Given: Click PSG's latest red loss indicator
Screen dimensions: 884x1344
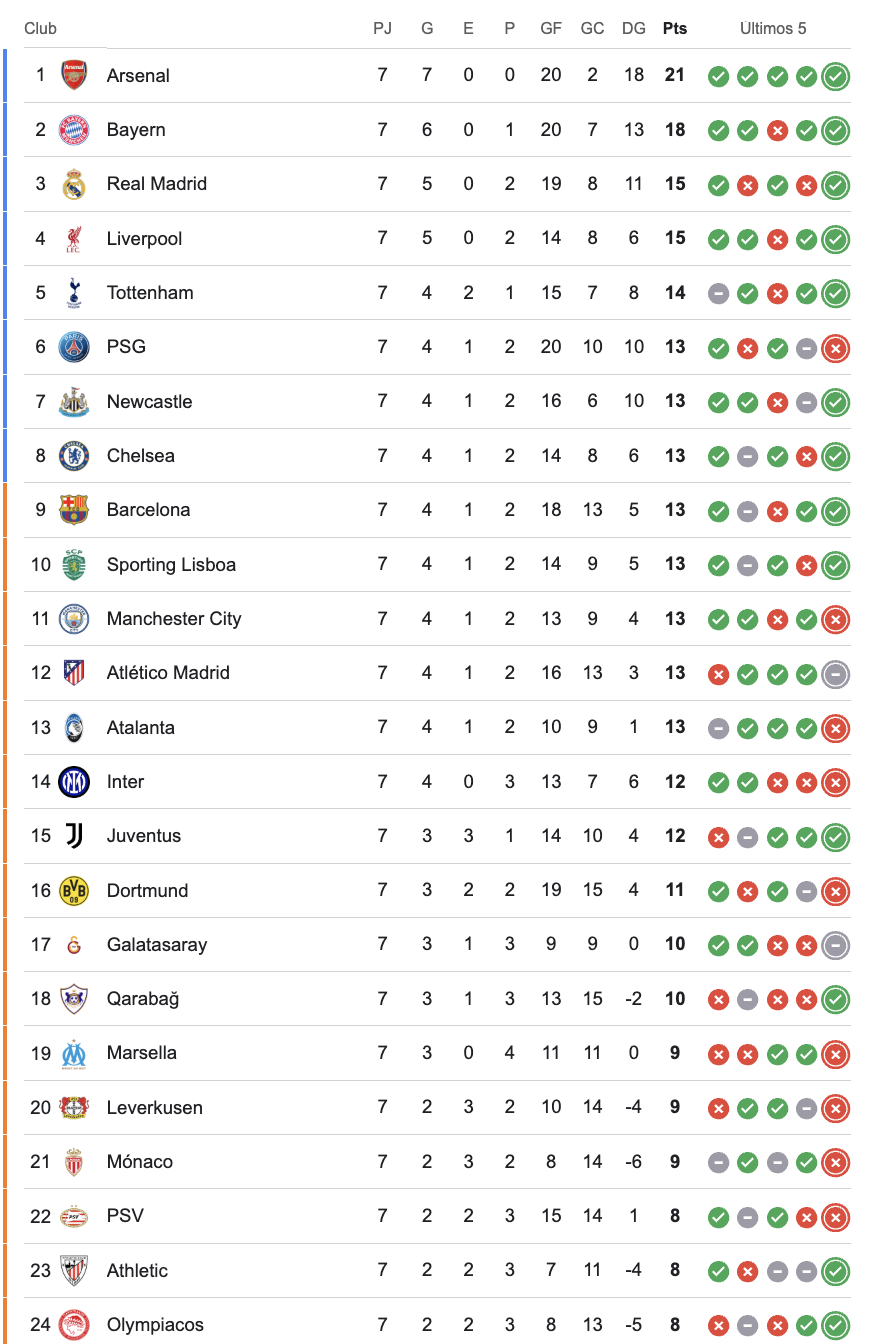Looking at the screenshot, I should 836,348.
